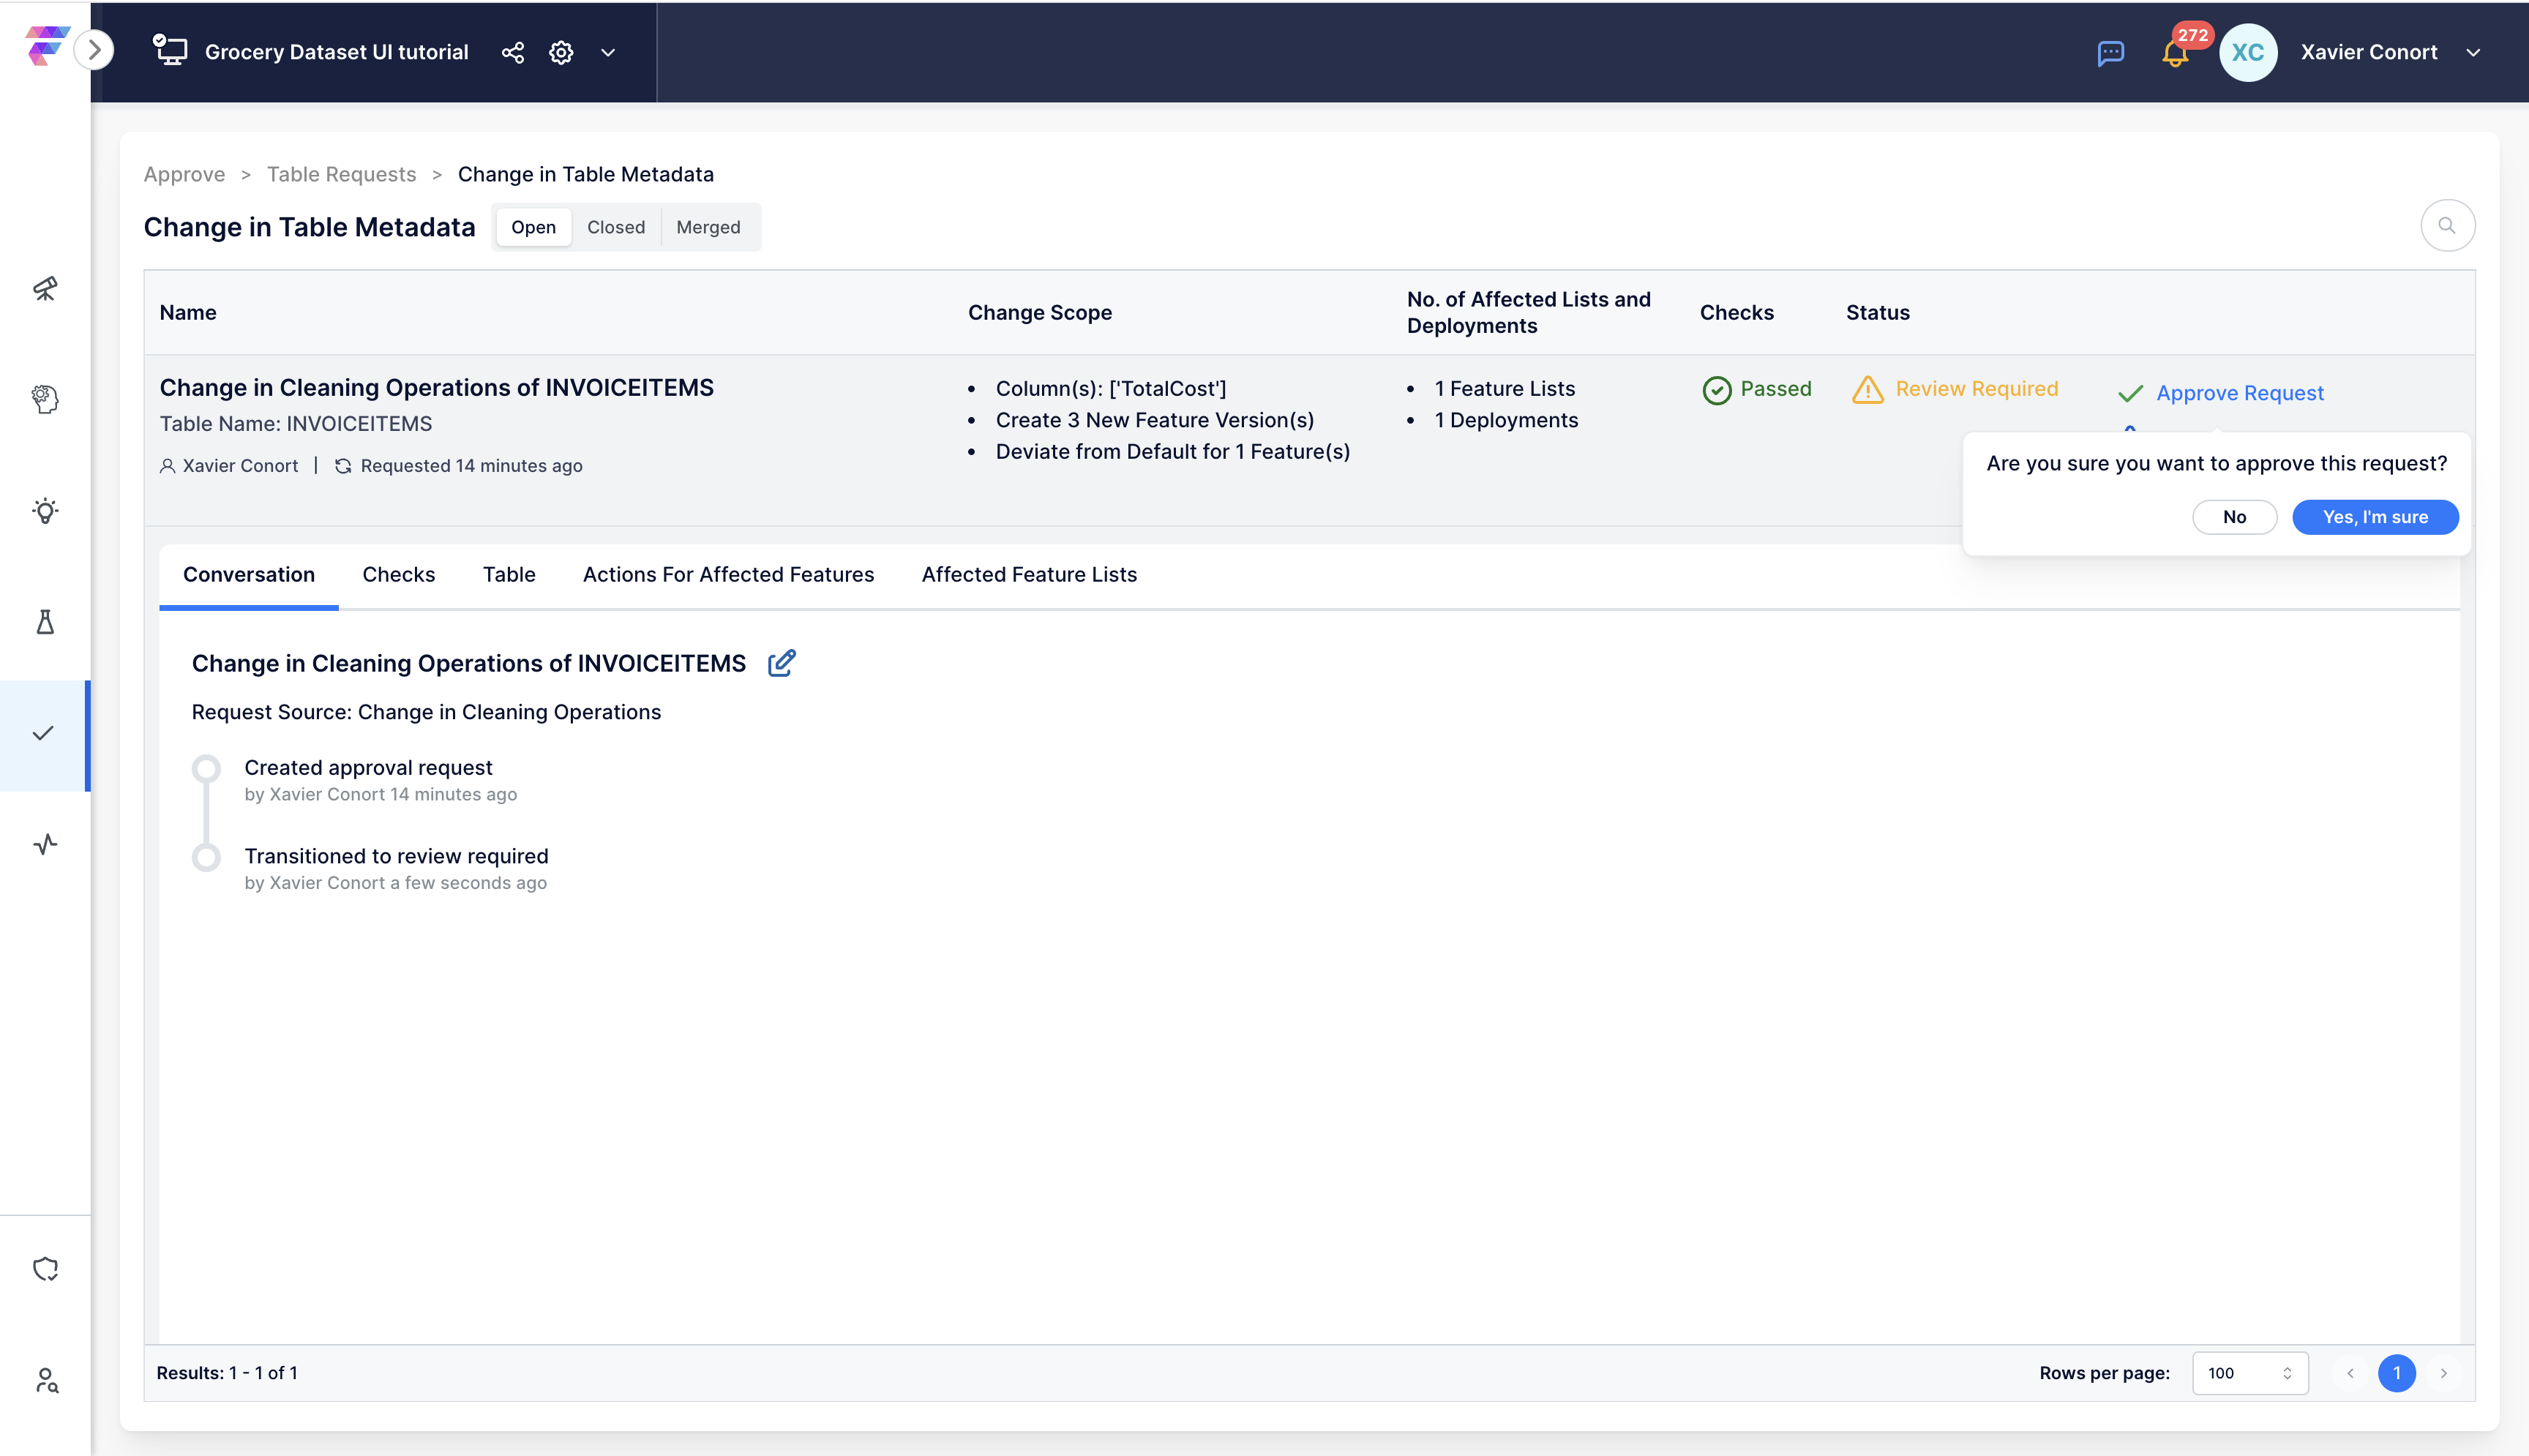Click Column(s): ['TotalCost'] text
This screenshot has height=1456, width=2529.
click(1110, 388)
